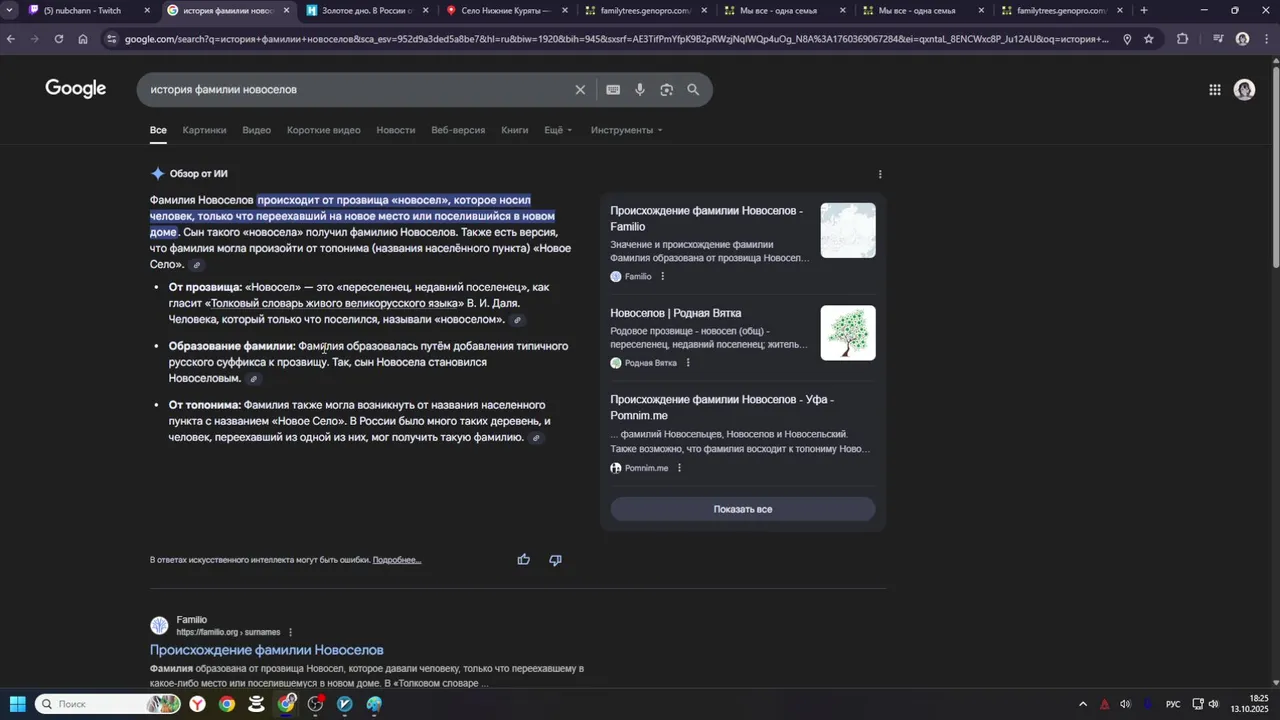Click the «Показать все» sources button
Viewport: 1280px width, 720px height.
(743, 509)
